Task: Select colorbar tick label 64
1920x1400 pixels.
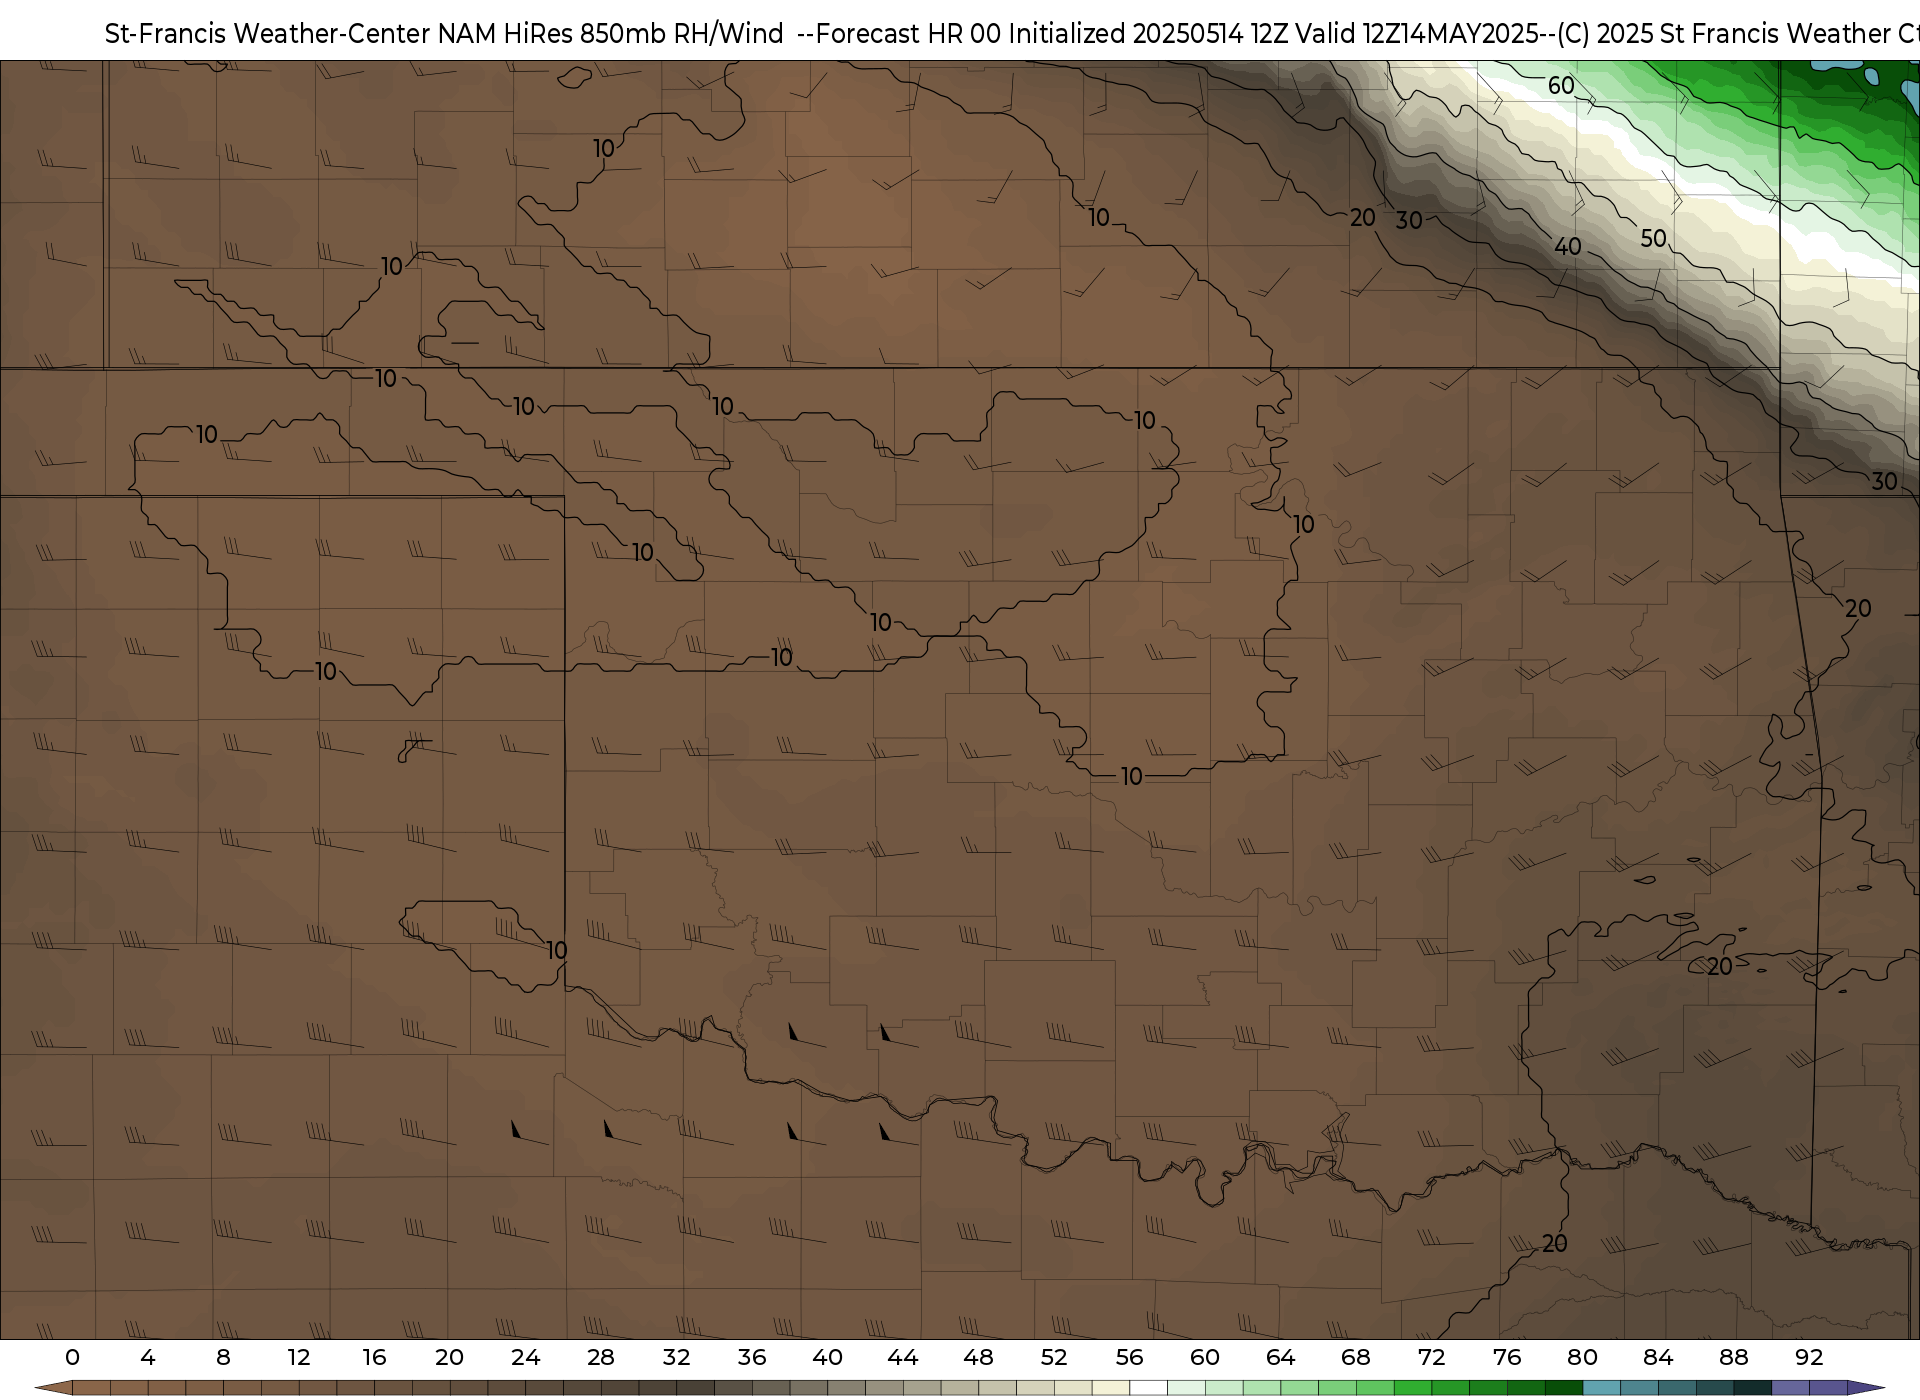Action: [1280, 1357]
